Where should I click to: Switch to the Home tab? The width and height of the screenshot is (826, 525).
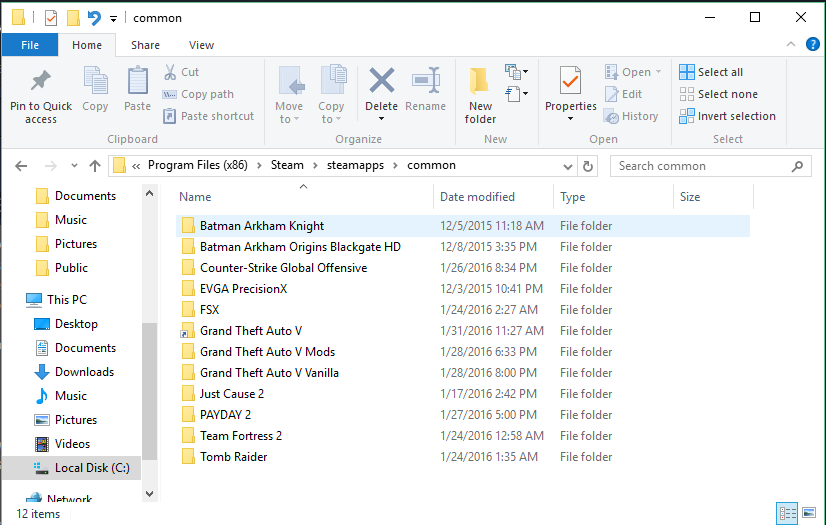point(87,45)
